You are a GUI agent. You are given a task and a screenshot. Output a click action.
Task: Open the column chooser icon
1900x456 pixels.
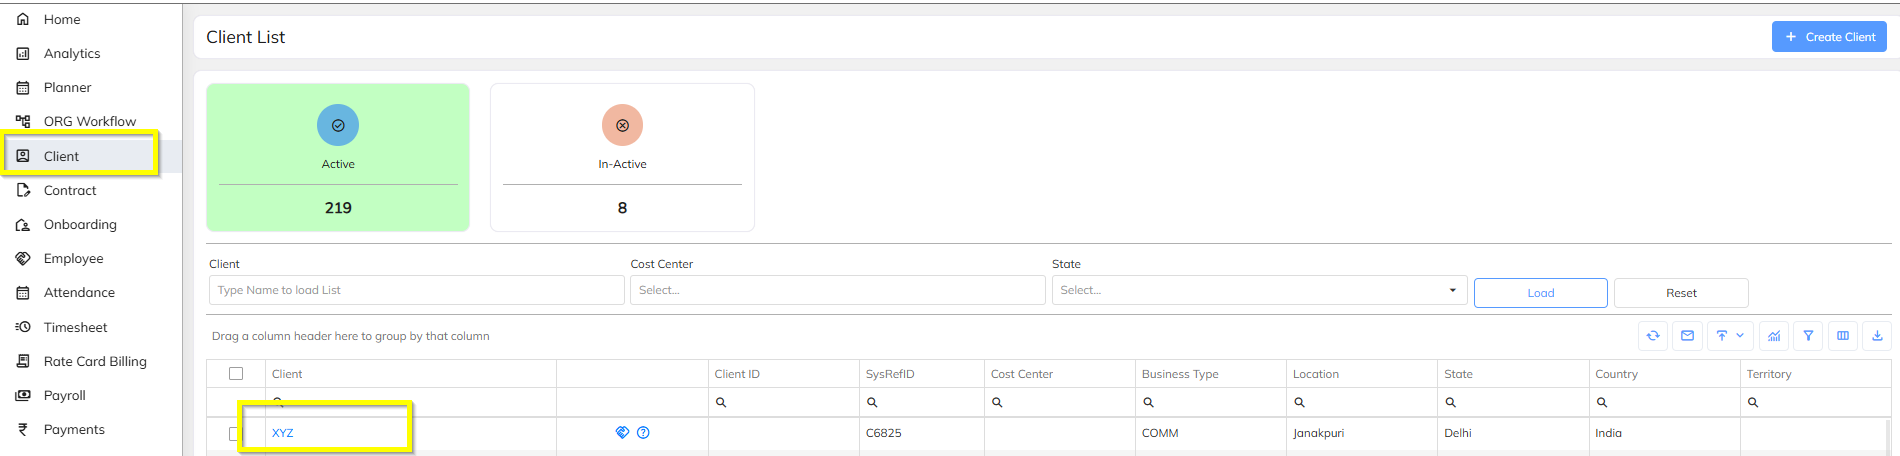tap(1843, 336)
